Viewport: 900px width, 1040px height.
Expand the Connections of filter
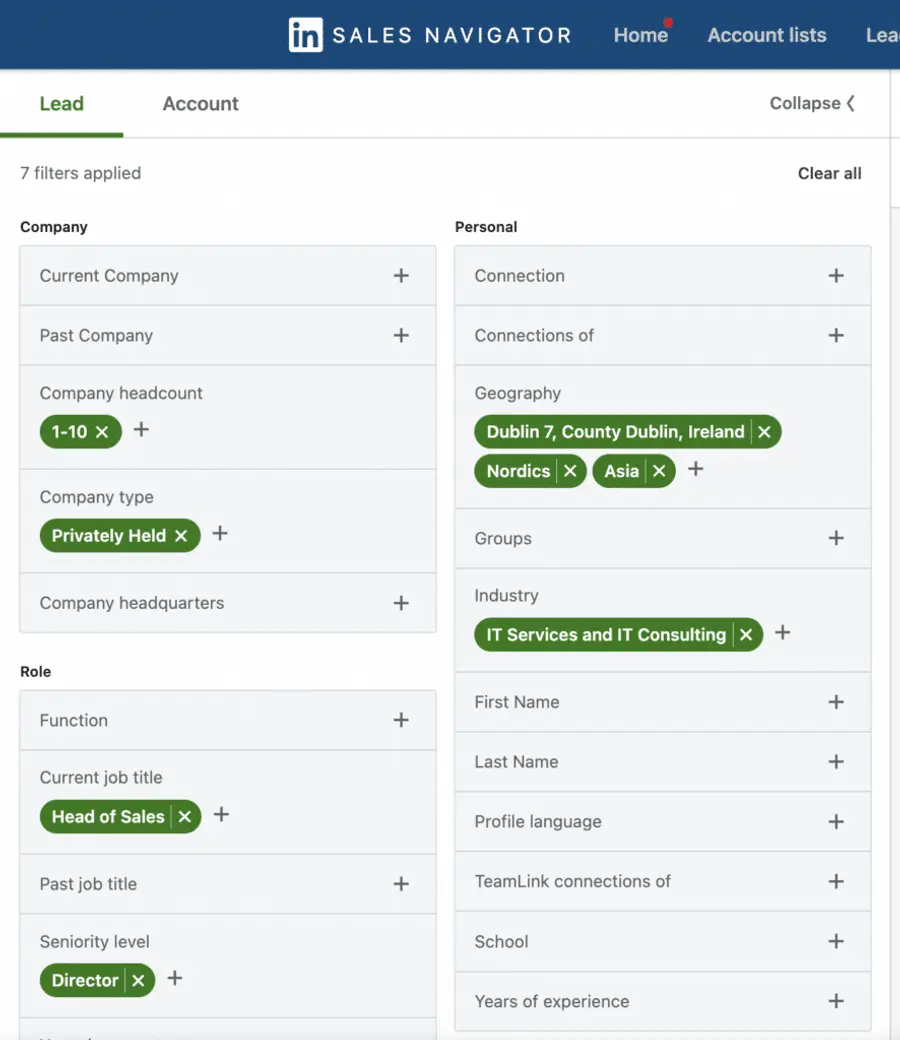(836, 335)
